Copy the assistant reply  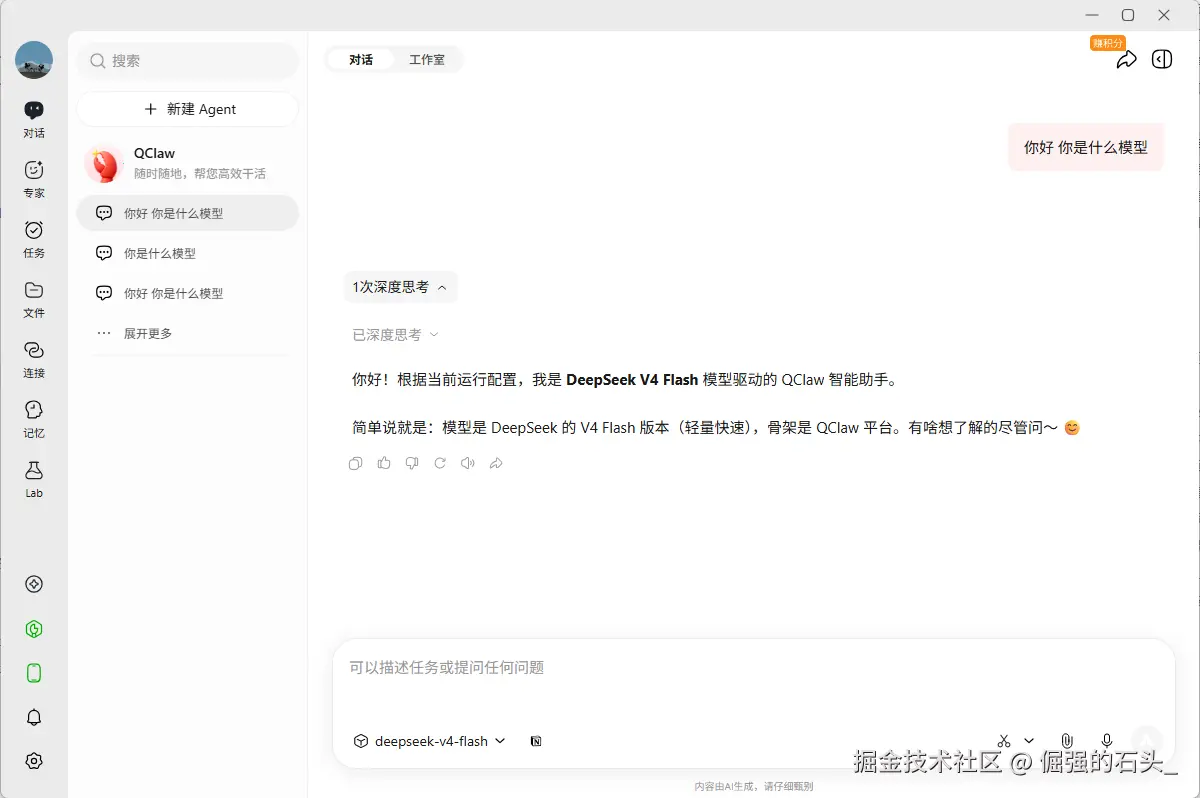(355, 463)
